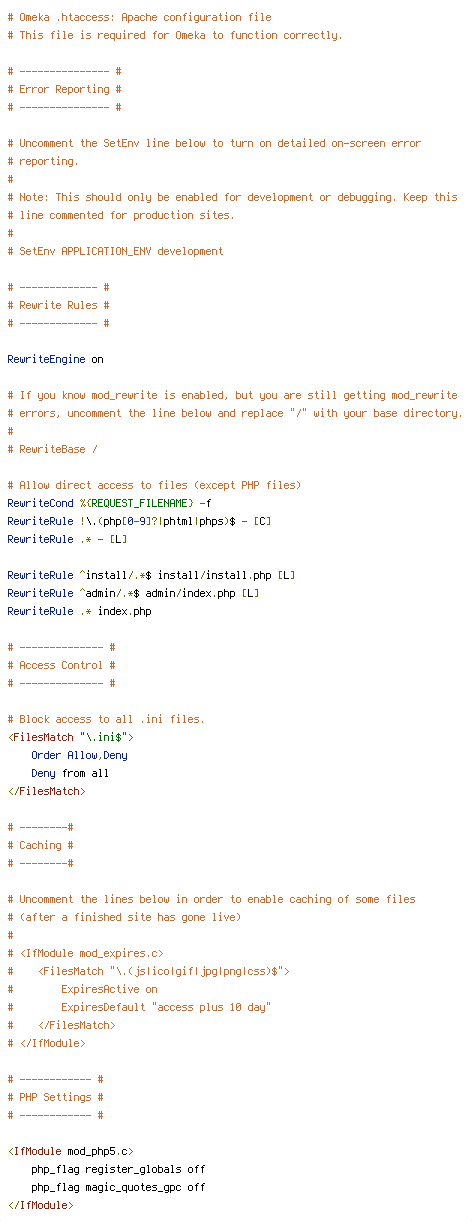Click the RewriteRule with php[0-9] pattern
The image size is (472, 1222).
[139, 521]
